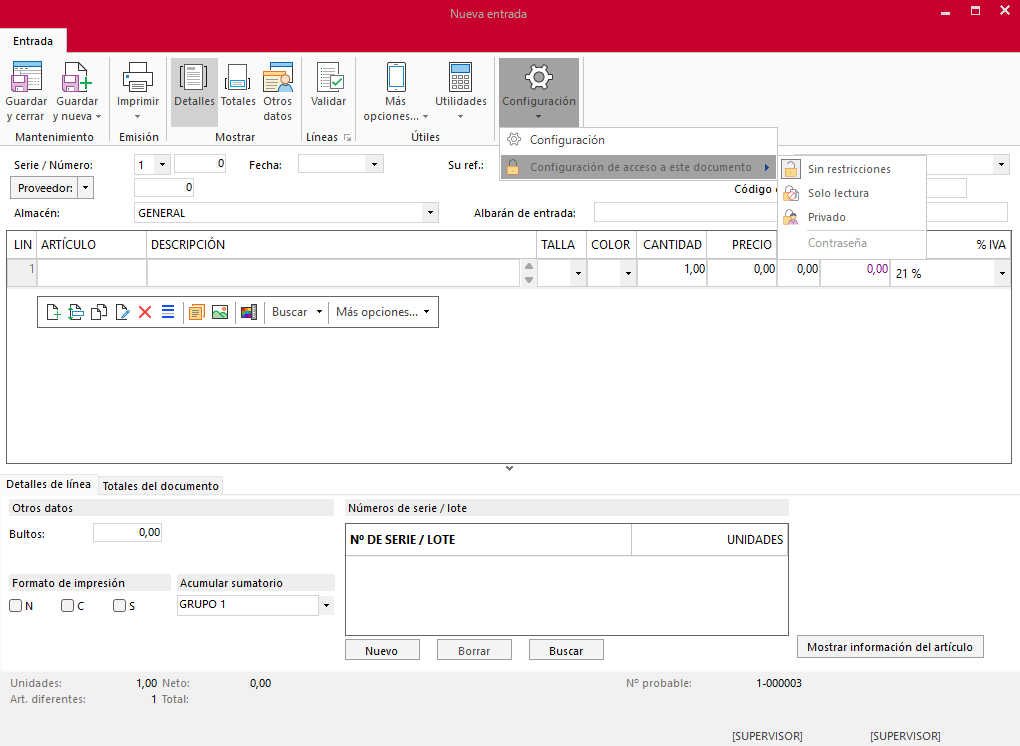This screenshot has width=1020, height=746.
Task: Click the Nuevo serial number button
Action: (382, 650)
